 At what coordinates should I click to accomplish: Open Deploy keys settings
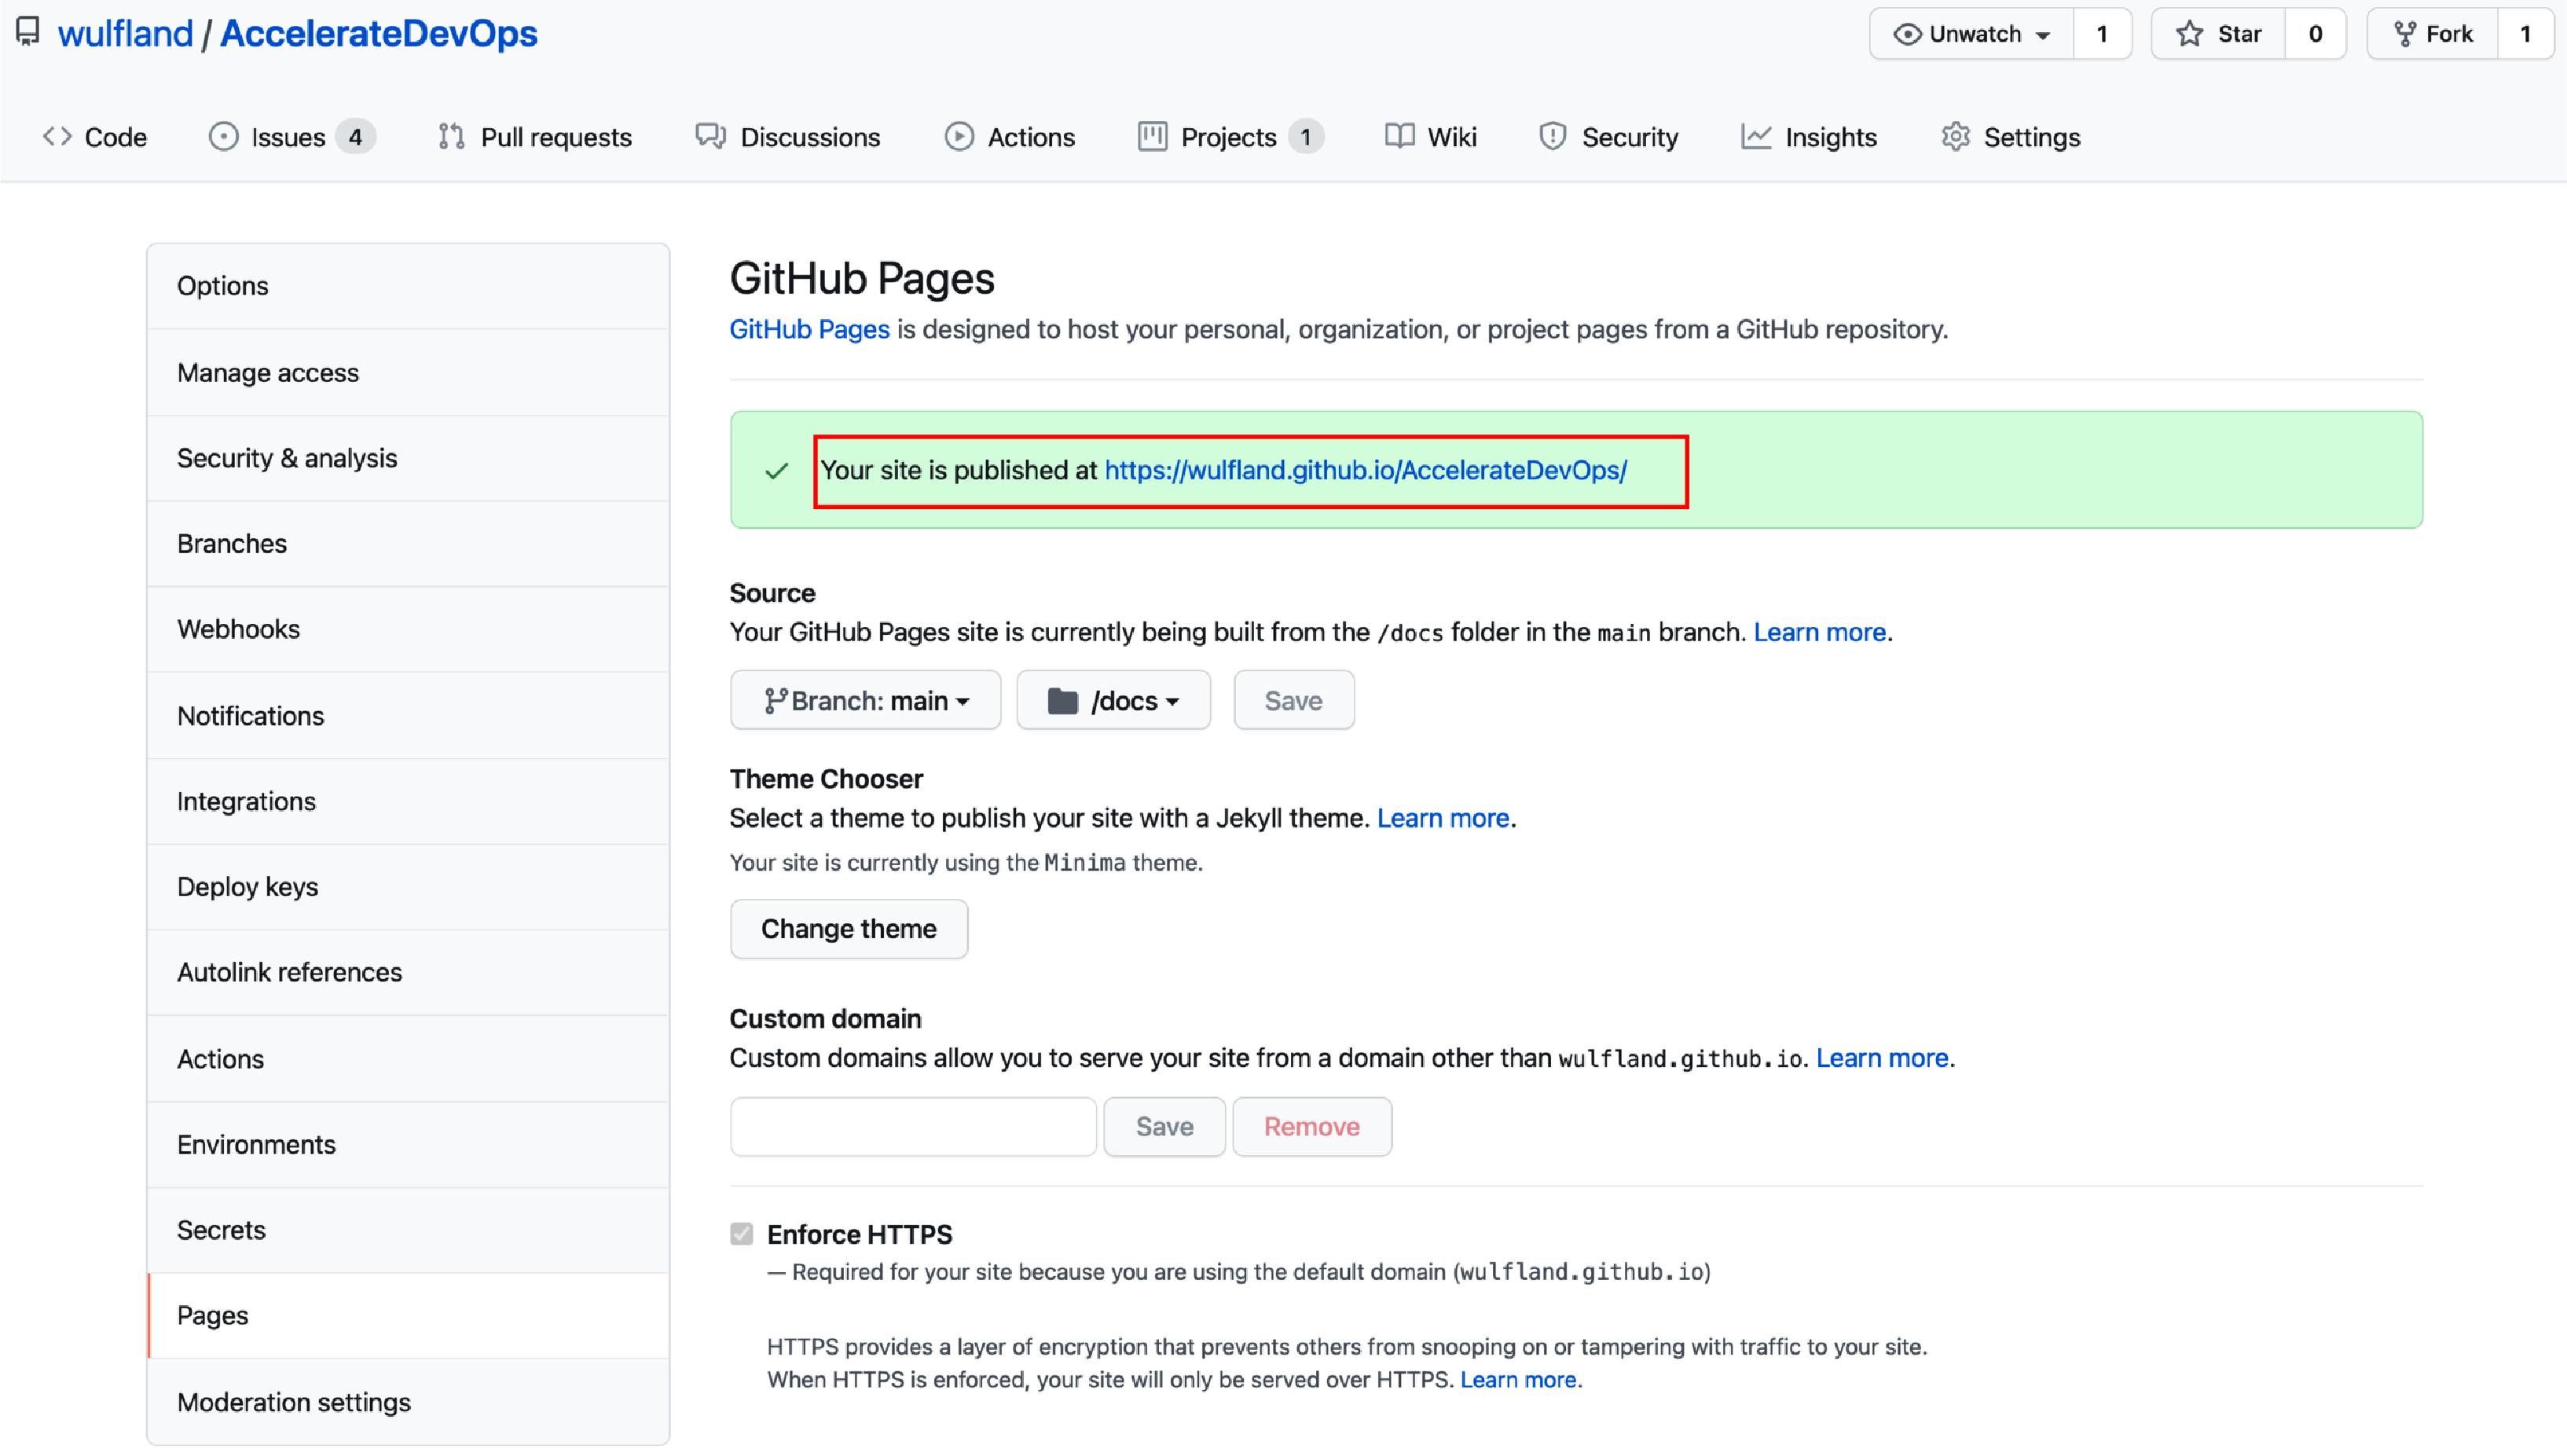coord(408,887)
